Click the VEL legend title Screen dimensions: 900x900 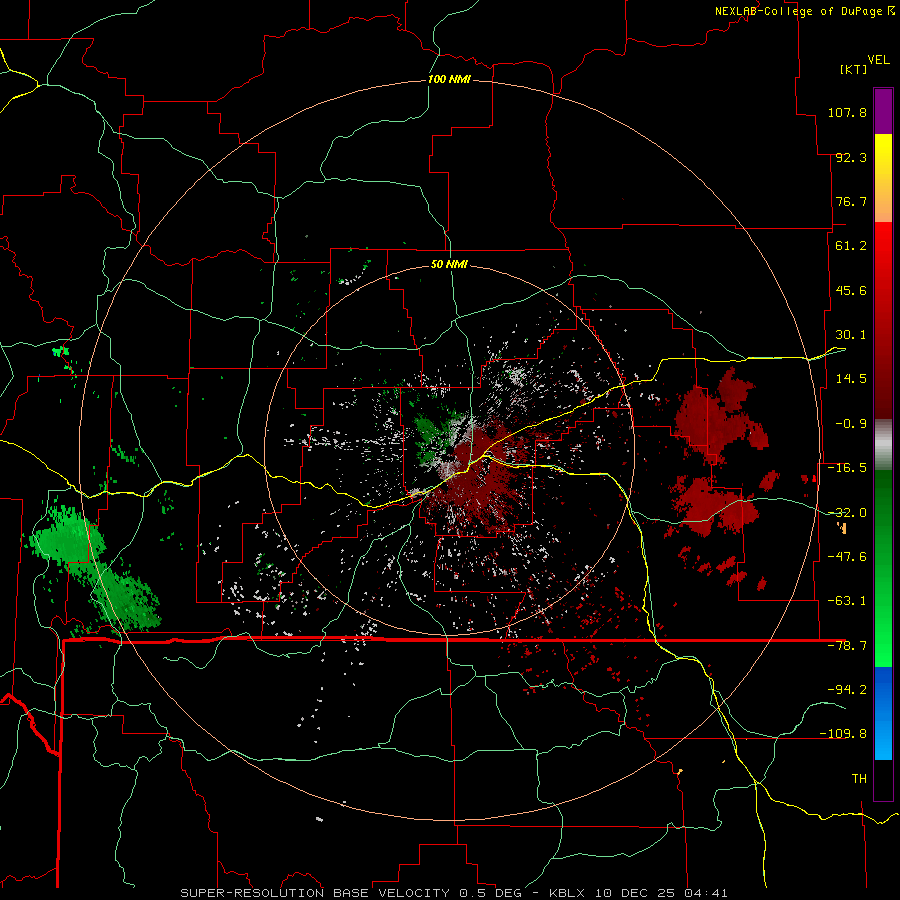click(878, 60)
